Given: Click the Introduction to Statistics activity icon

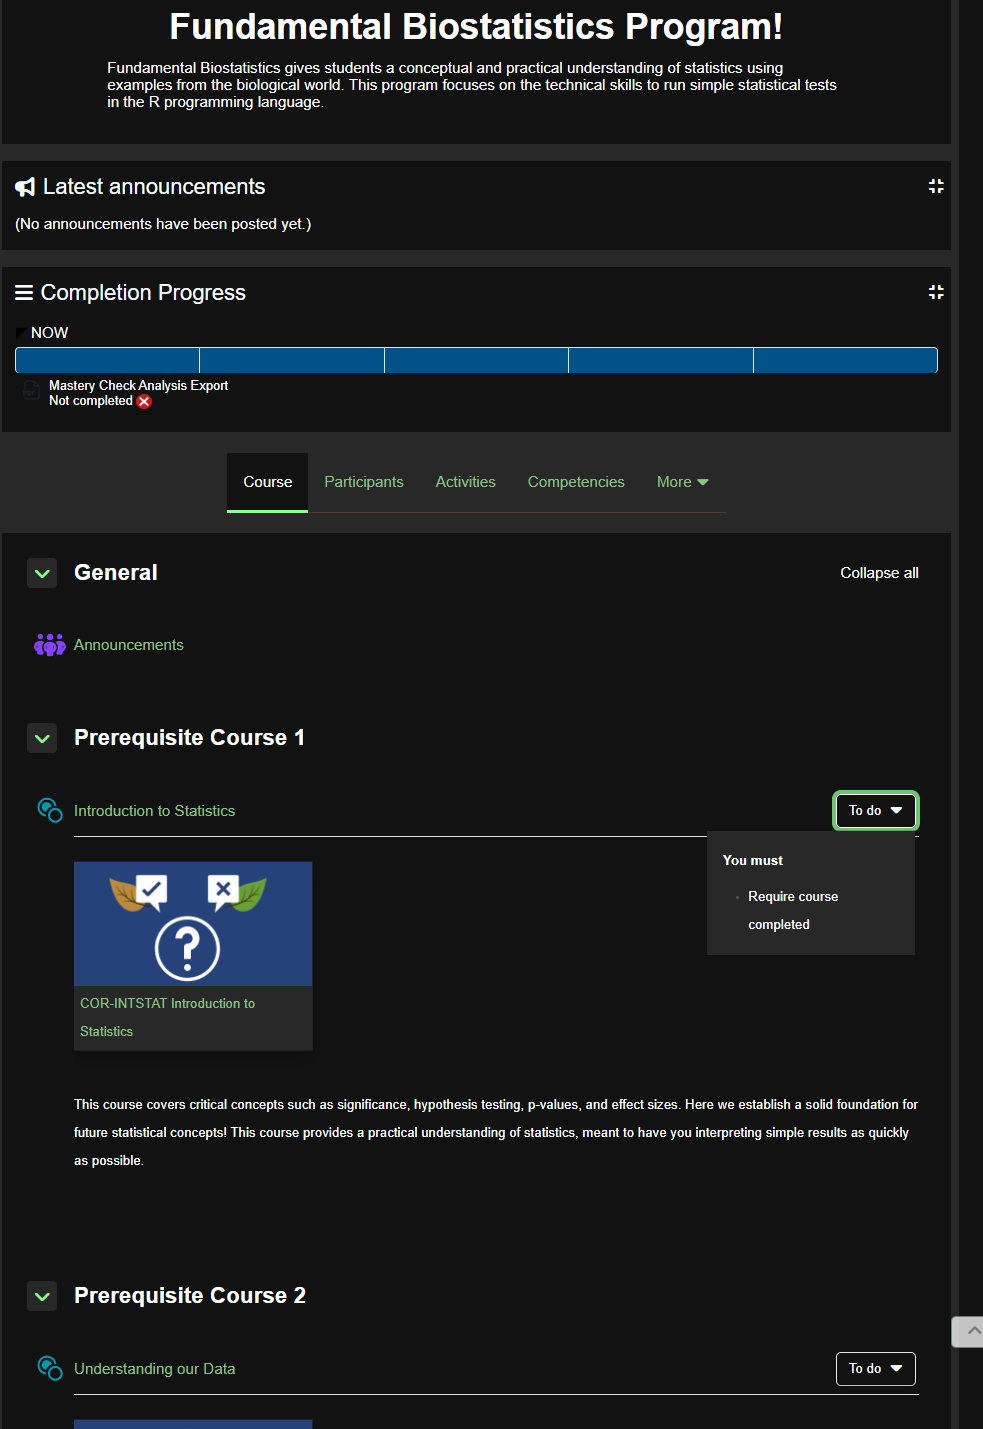Looking at the screenshot, I should 49,810.
